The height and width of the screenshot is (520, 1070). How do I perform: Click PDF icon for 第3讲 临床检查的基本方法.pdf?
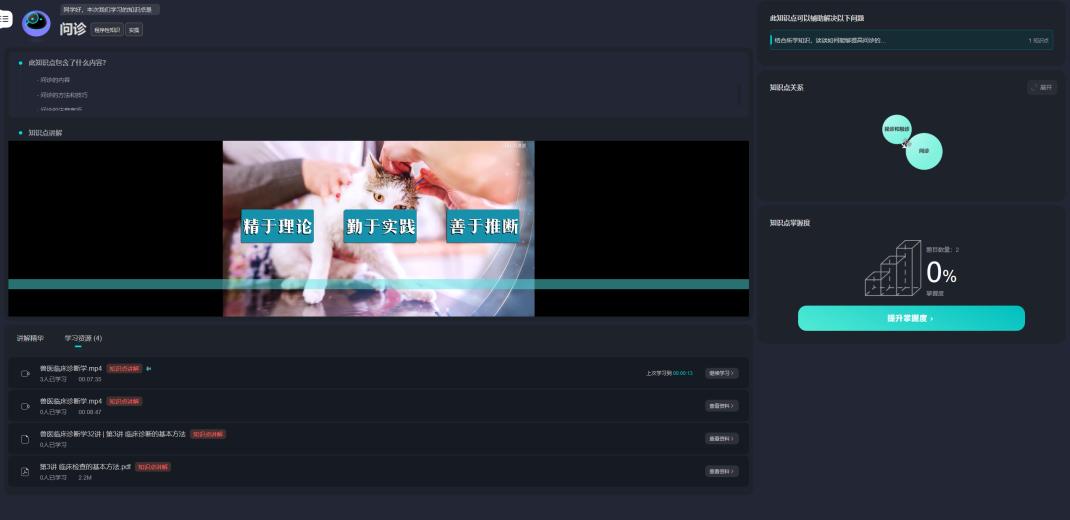25,471
